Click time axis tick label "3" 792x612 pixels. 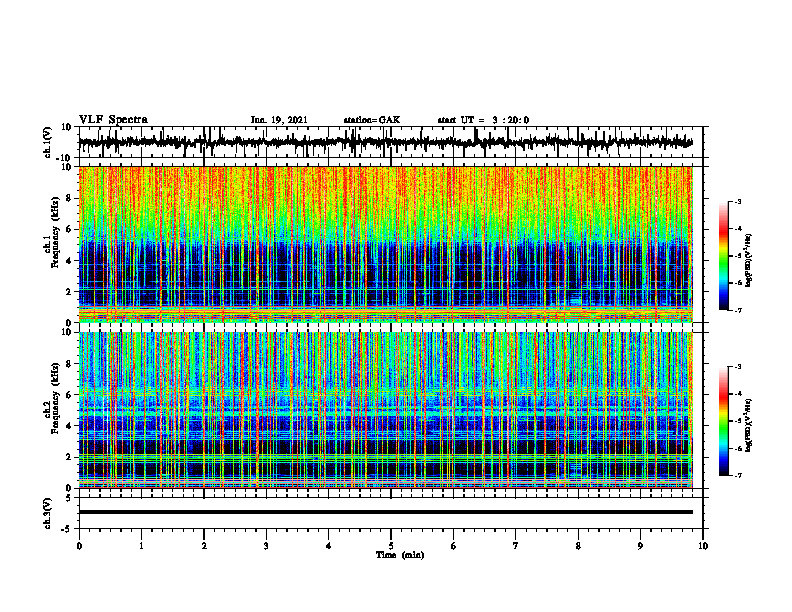click(266, 546)
